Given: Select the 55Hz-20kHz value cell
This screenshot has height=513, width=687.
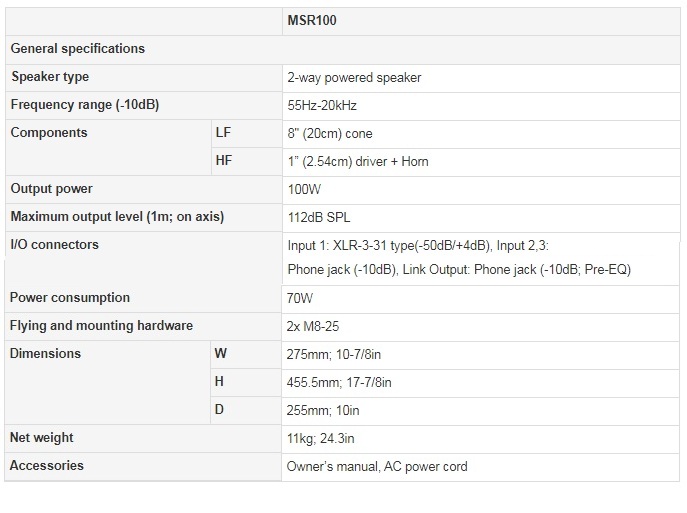Looking at the screenshot, I should coord(481,106).
